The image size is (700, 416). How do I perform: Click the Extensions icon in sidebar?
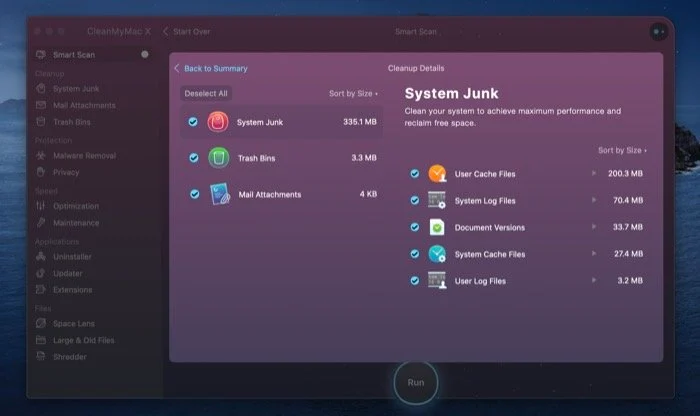click(x=41, y=290)
